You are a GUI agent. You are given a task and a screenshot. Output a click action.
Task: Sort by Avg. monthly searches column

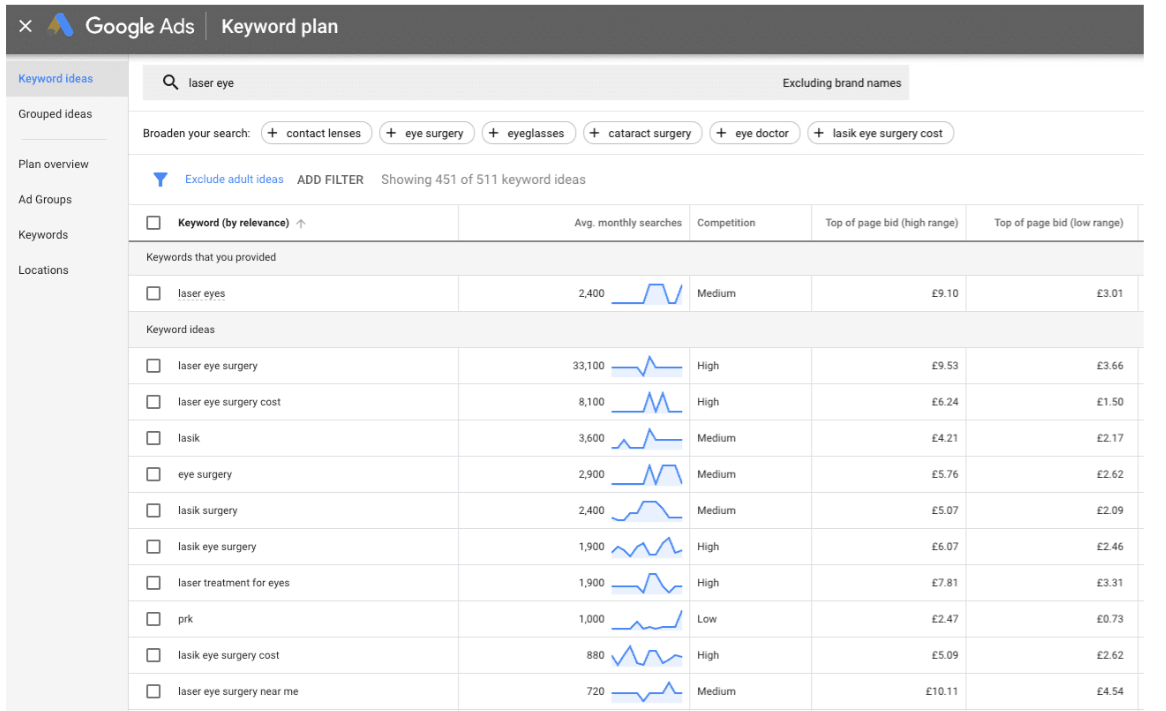click(627, 223)
